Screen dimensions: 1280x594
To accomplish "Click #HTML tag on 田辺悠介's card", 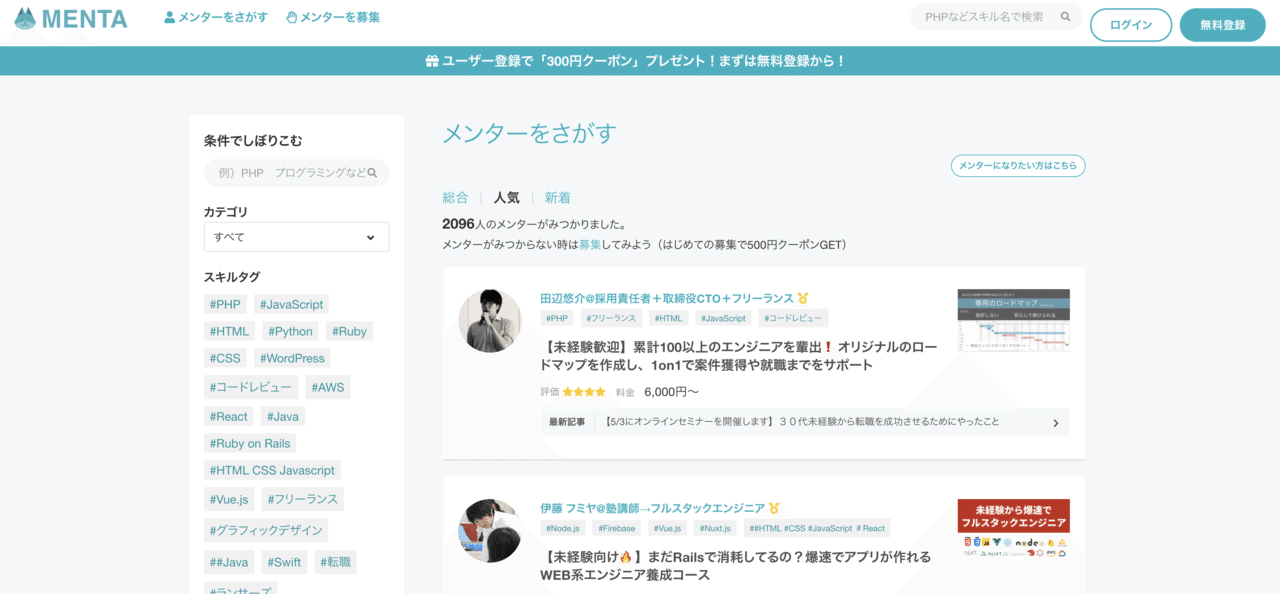I will [x=669, y=318].
